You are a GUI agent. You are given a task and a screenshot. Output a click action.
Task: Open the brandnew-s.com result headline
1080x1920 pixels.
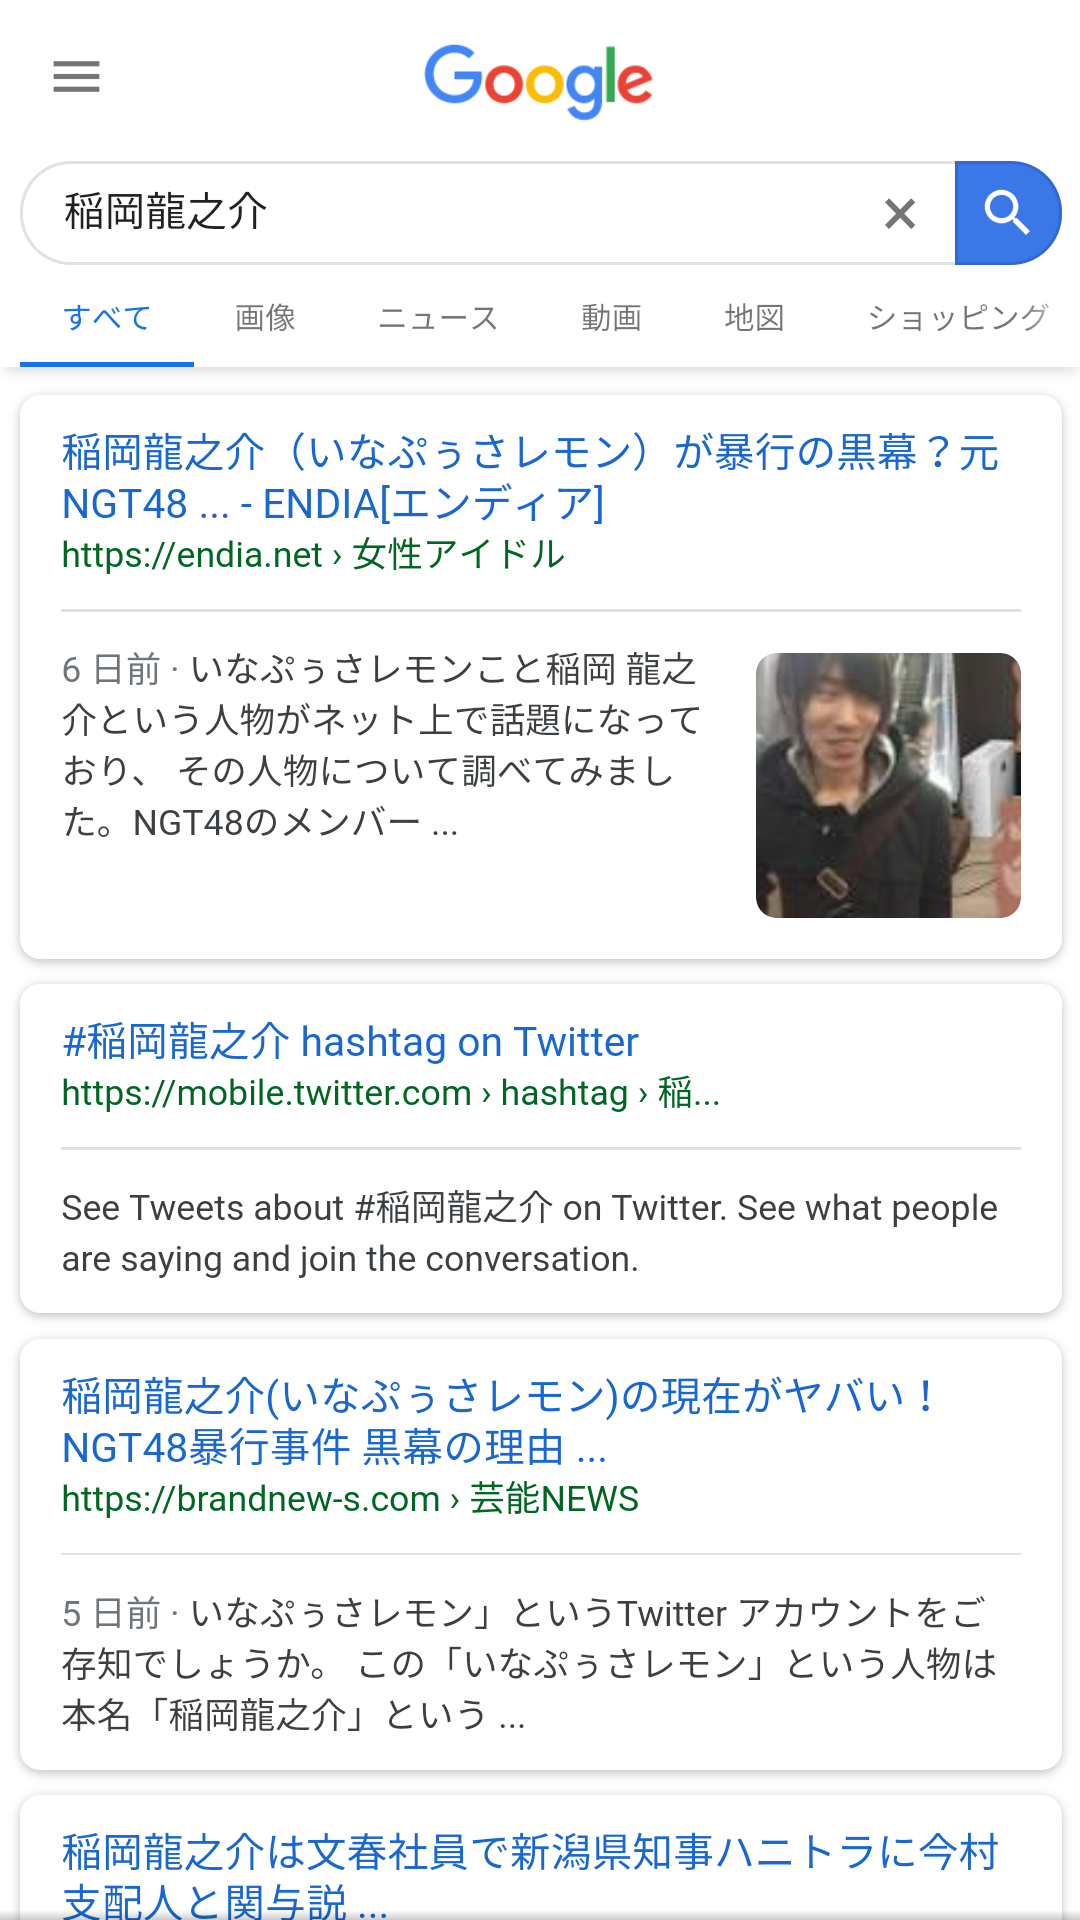point(500,1421)
